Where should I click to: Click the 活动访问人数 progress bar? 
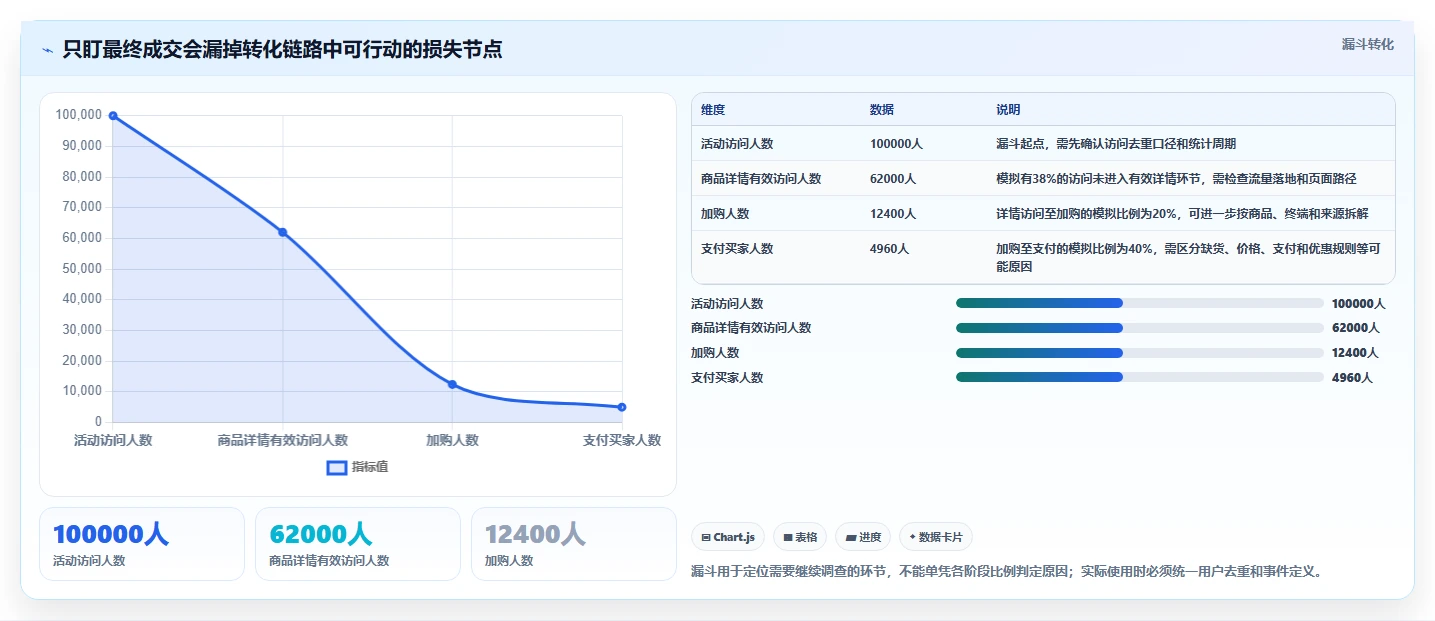coord(1140,303)
